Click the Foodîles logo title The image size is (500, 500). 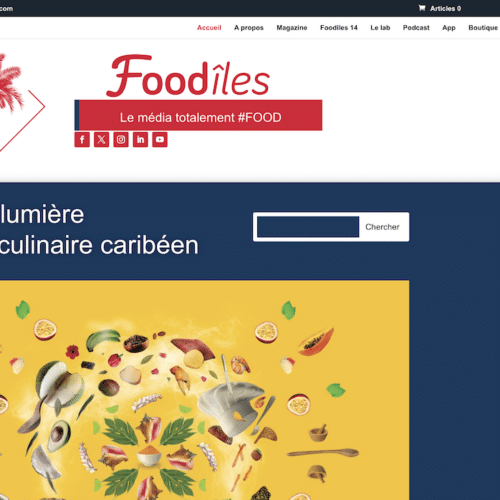tap(188, 76)
